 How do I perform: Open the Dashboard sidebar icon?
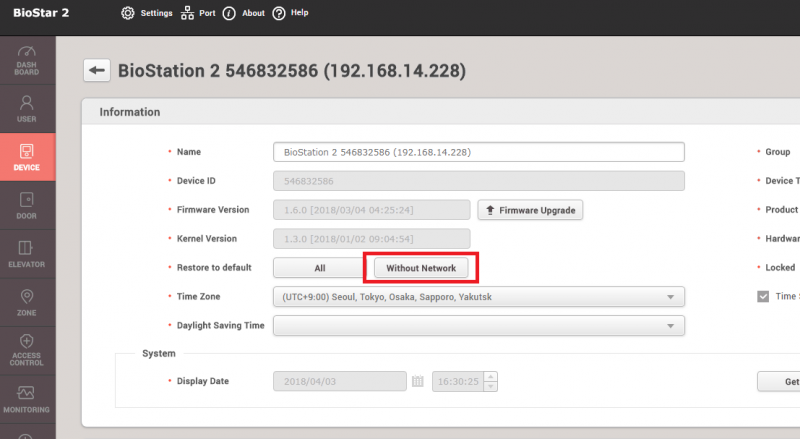[x=27, y=59]
